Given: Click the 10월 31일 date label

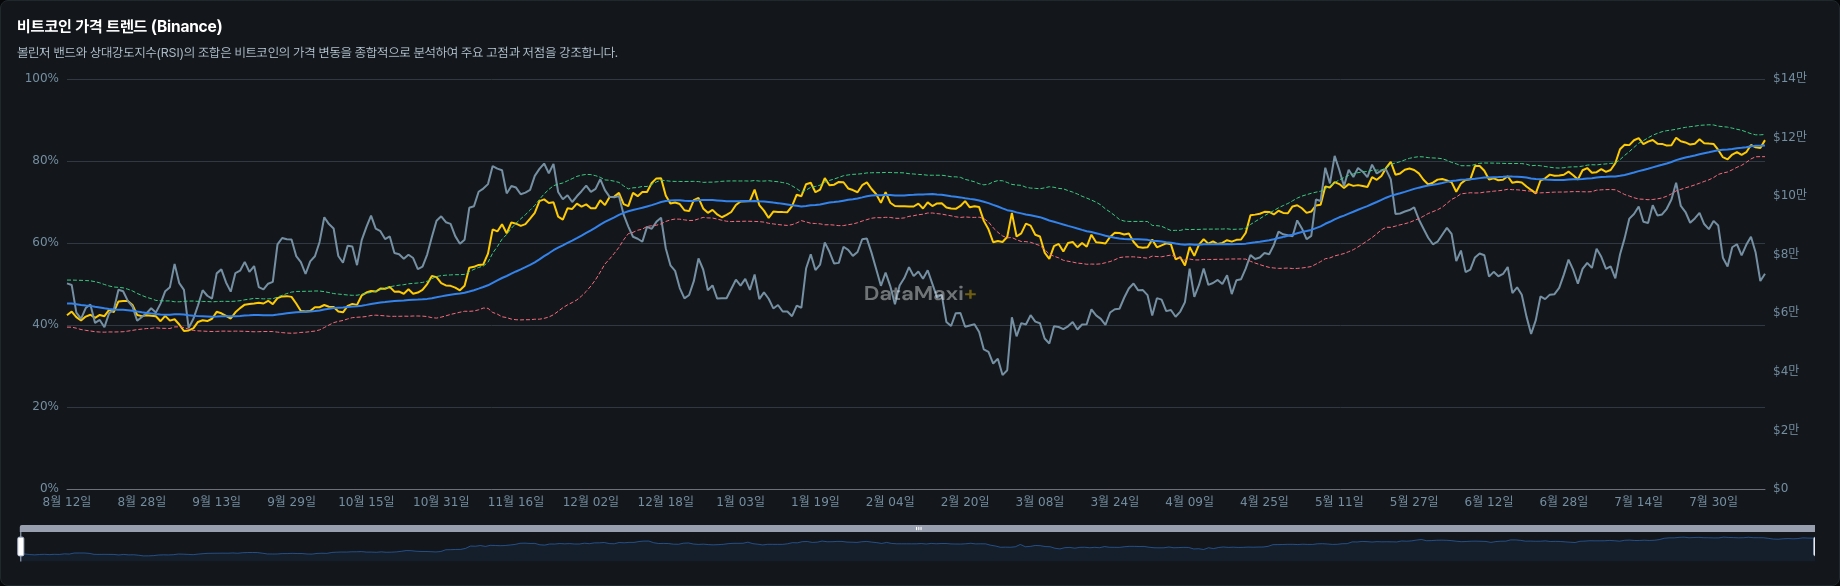Looking at the screenshot, I should click(x=441, y=502).
